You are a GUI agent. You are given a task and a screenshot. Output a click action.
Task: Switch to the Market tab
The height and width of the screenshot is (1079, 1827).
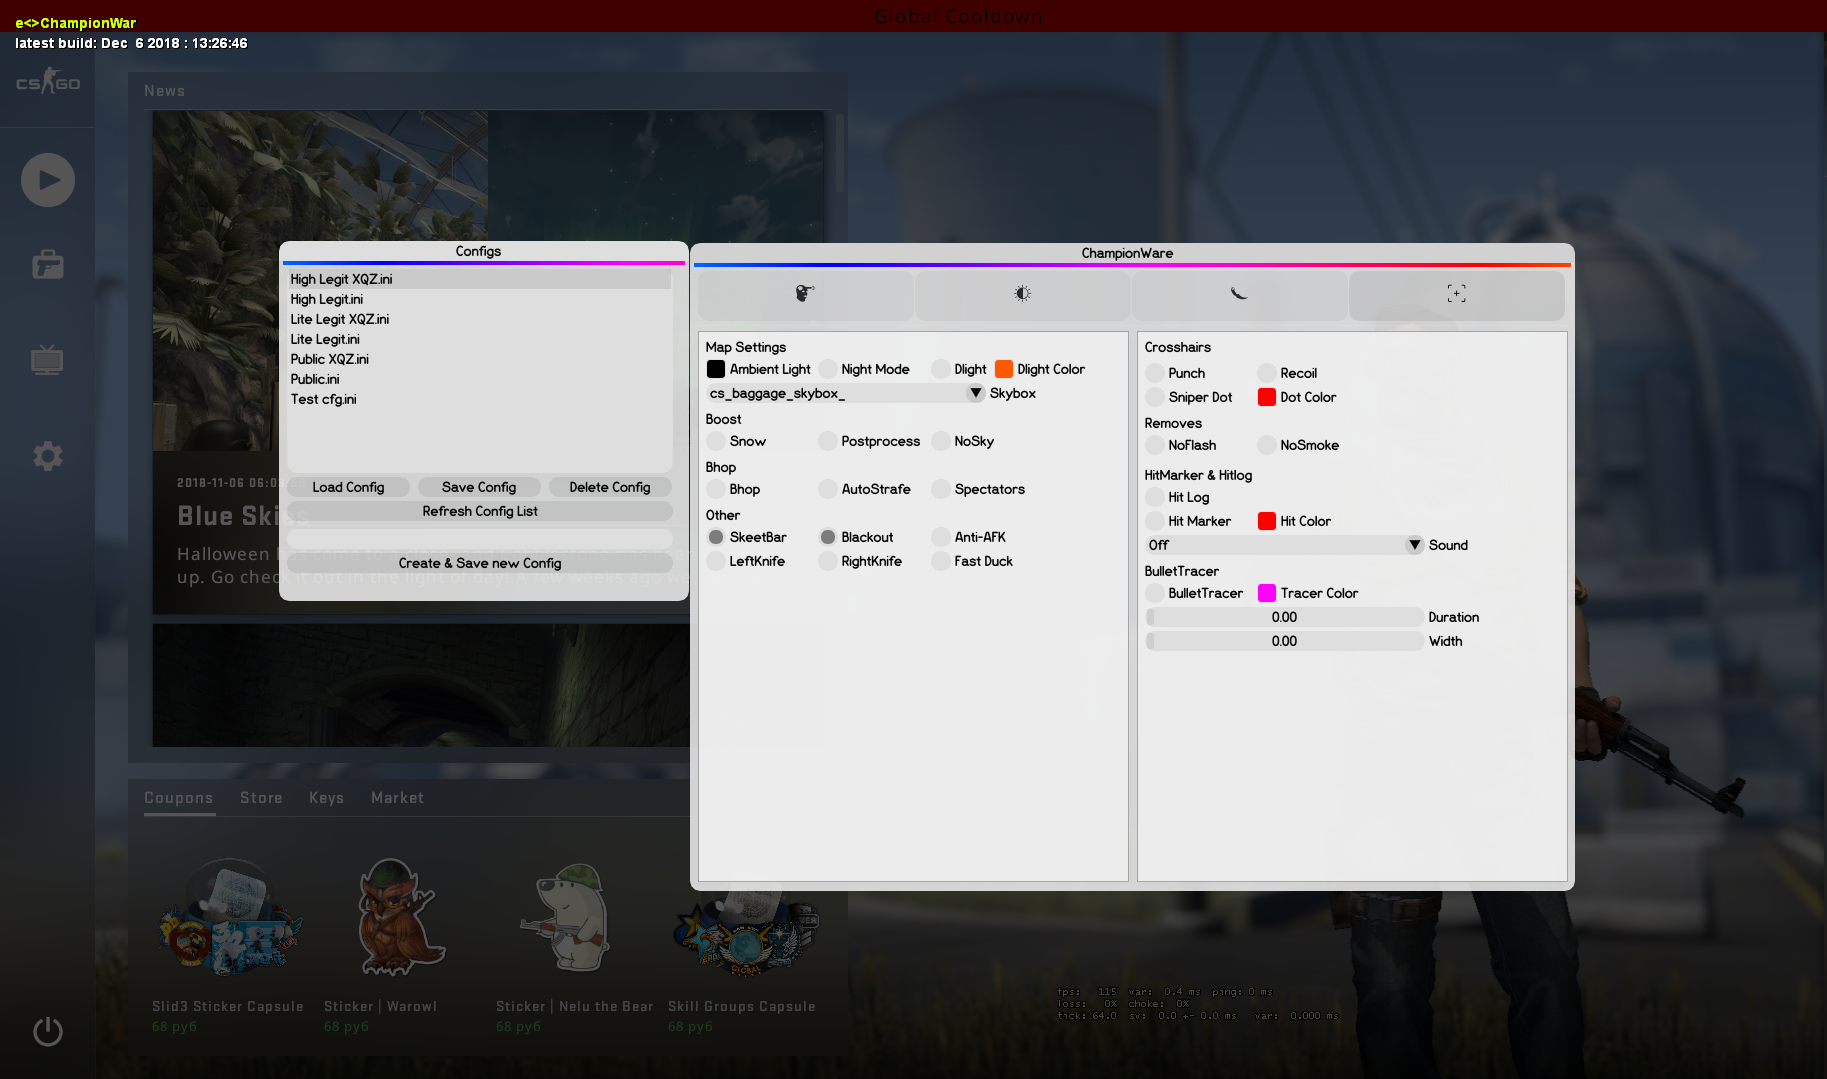(x=397, y=798)
